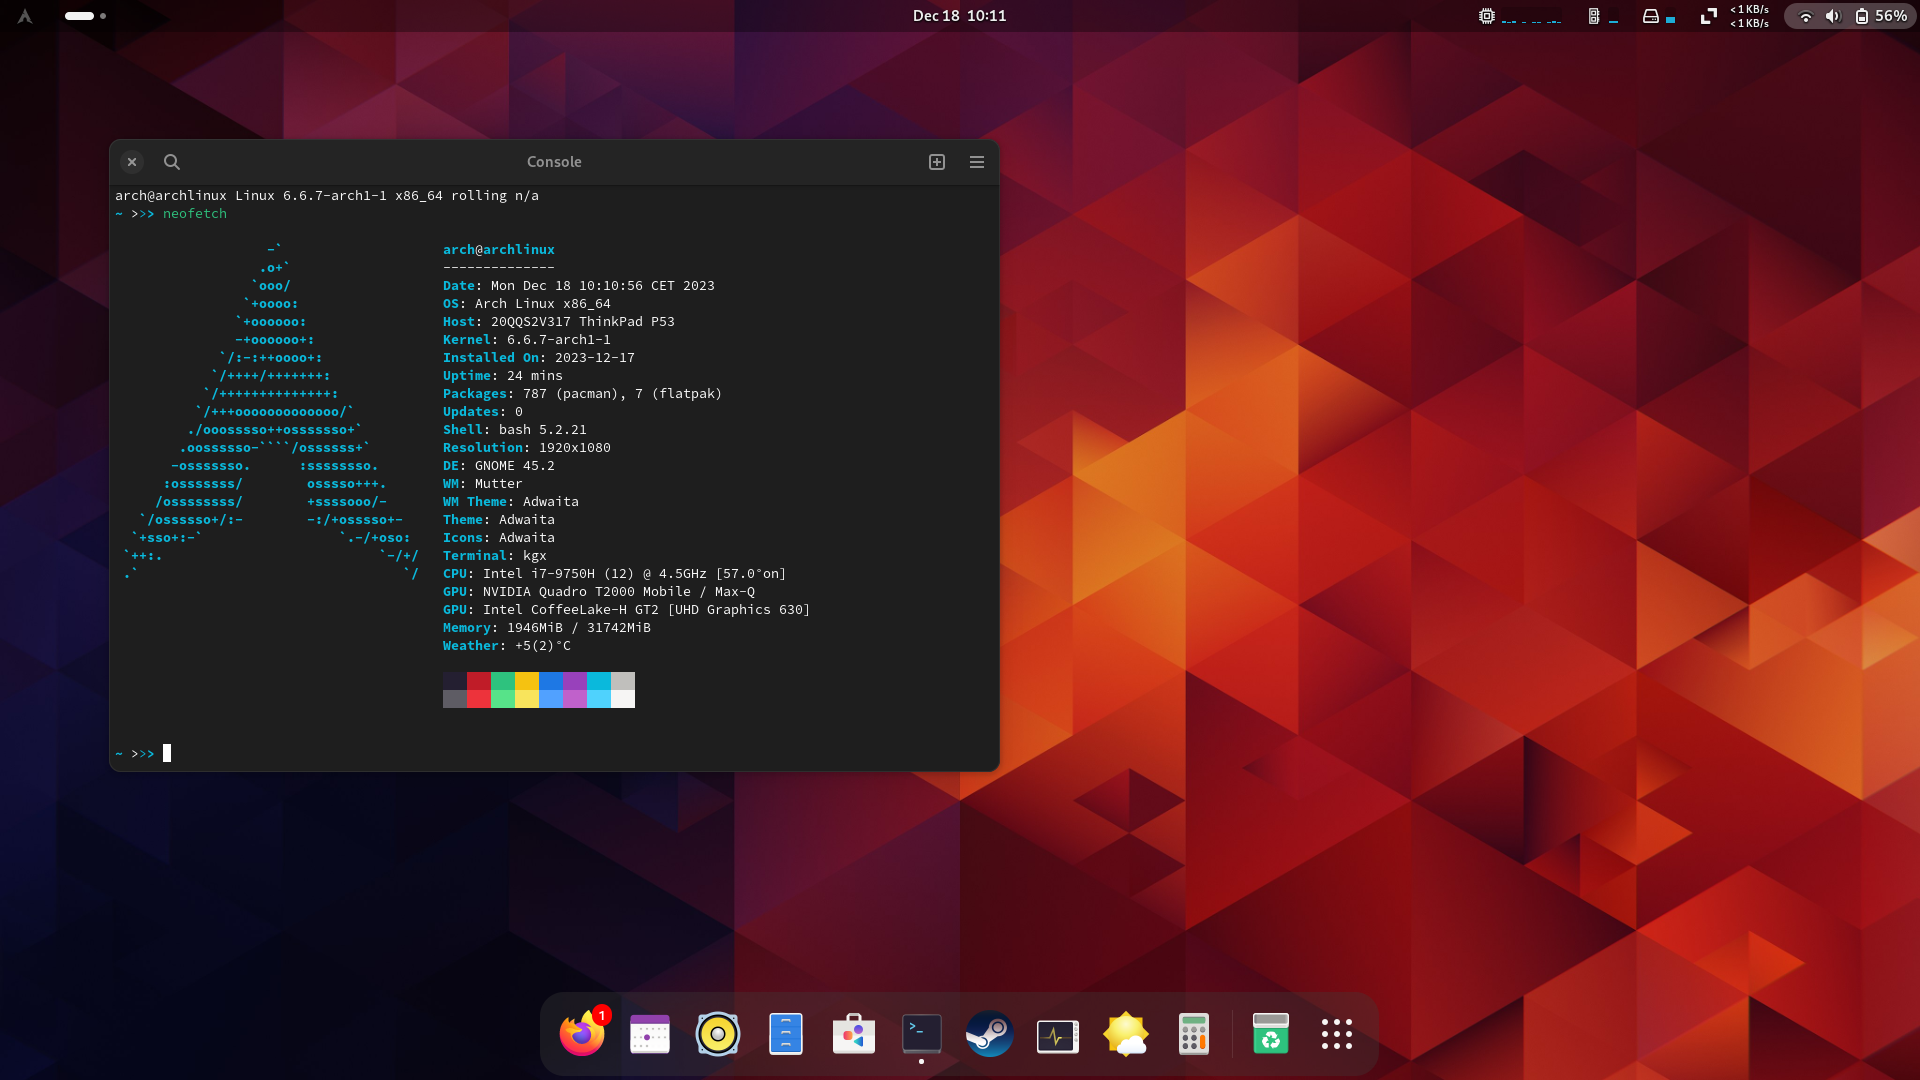Click the 'Kernel: 6.6.7-arch1-1' line
This screenshot has width=1920, height=1080.
(x=527, y=340)
